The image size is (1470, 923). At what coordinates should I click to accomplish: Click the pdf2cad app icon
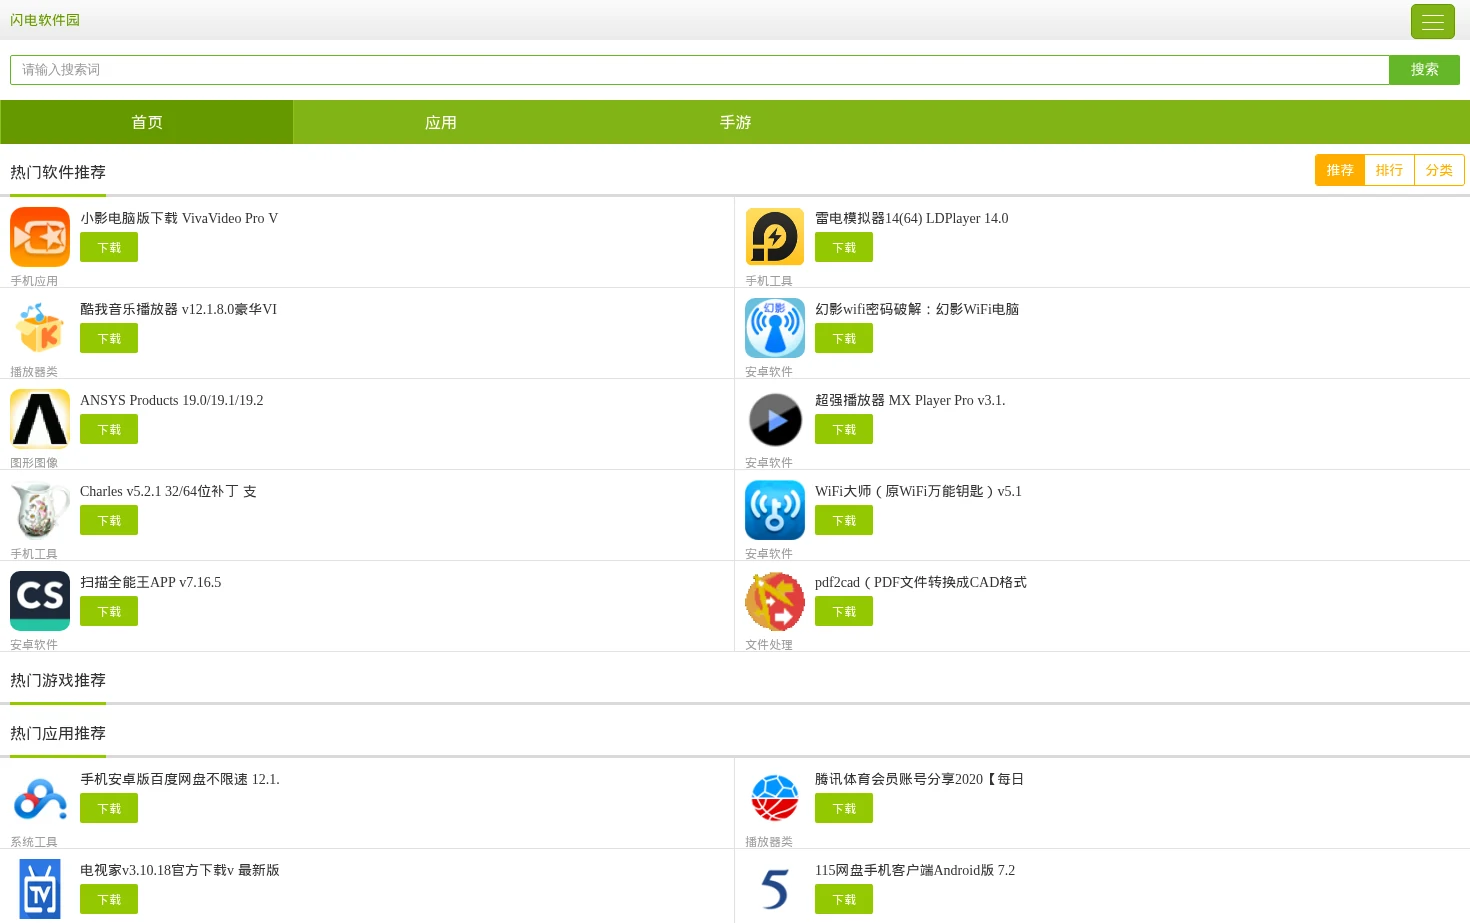(x=775, y=601)
